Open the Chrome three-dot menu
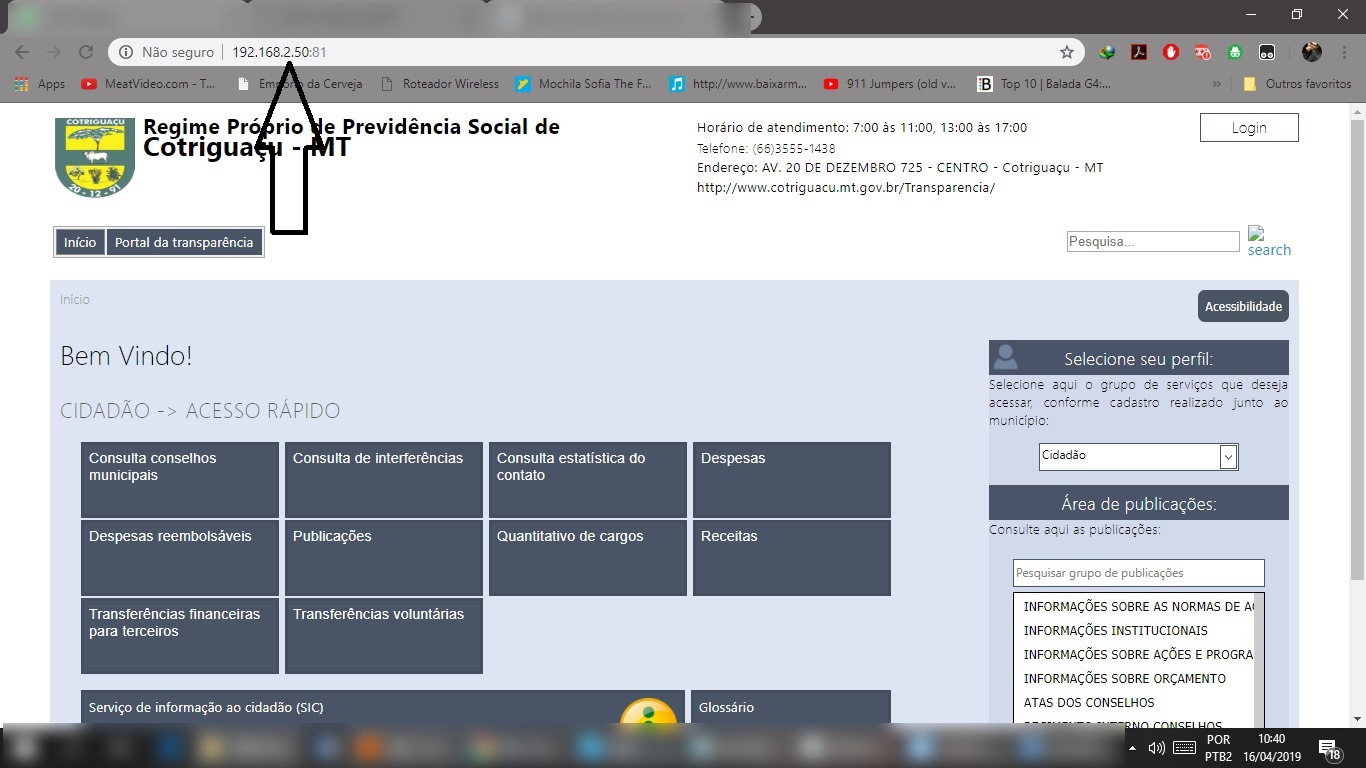The height and width of the screenshot is (768, 1366). pos(1343,52)
